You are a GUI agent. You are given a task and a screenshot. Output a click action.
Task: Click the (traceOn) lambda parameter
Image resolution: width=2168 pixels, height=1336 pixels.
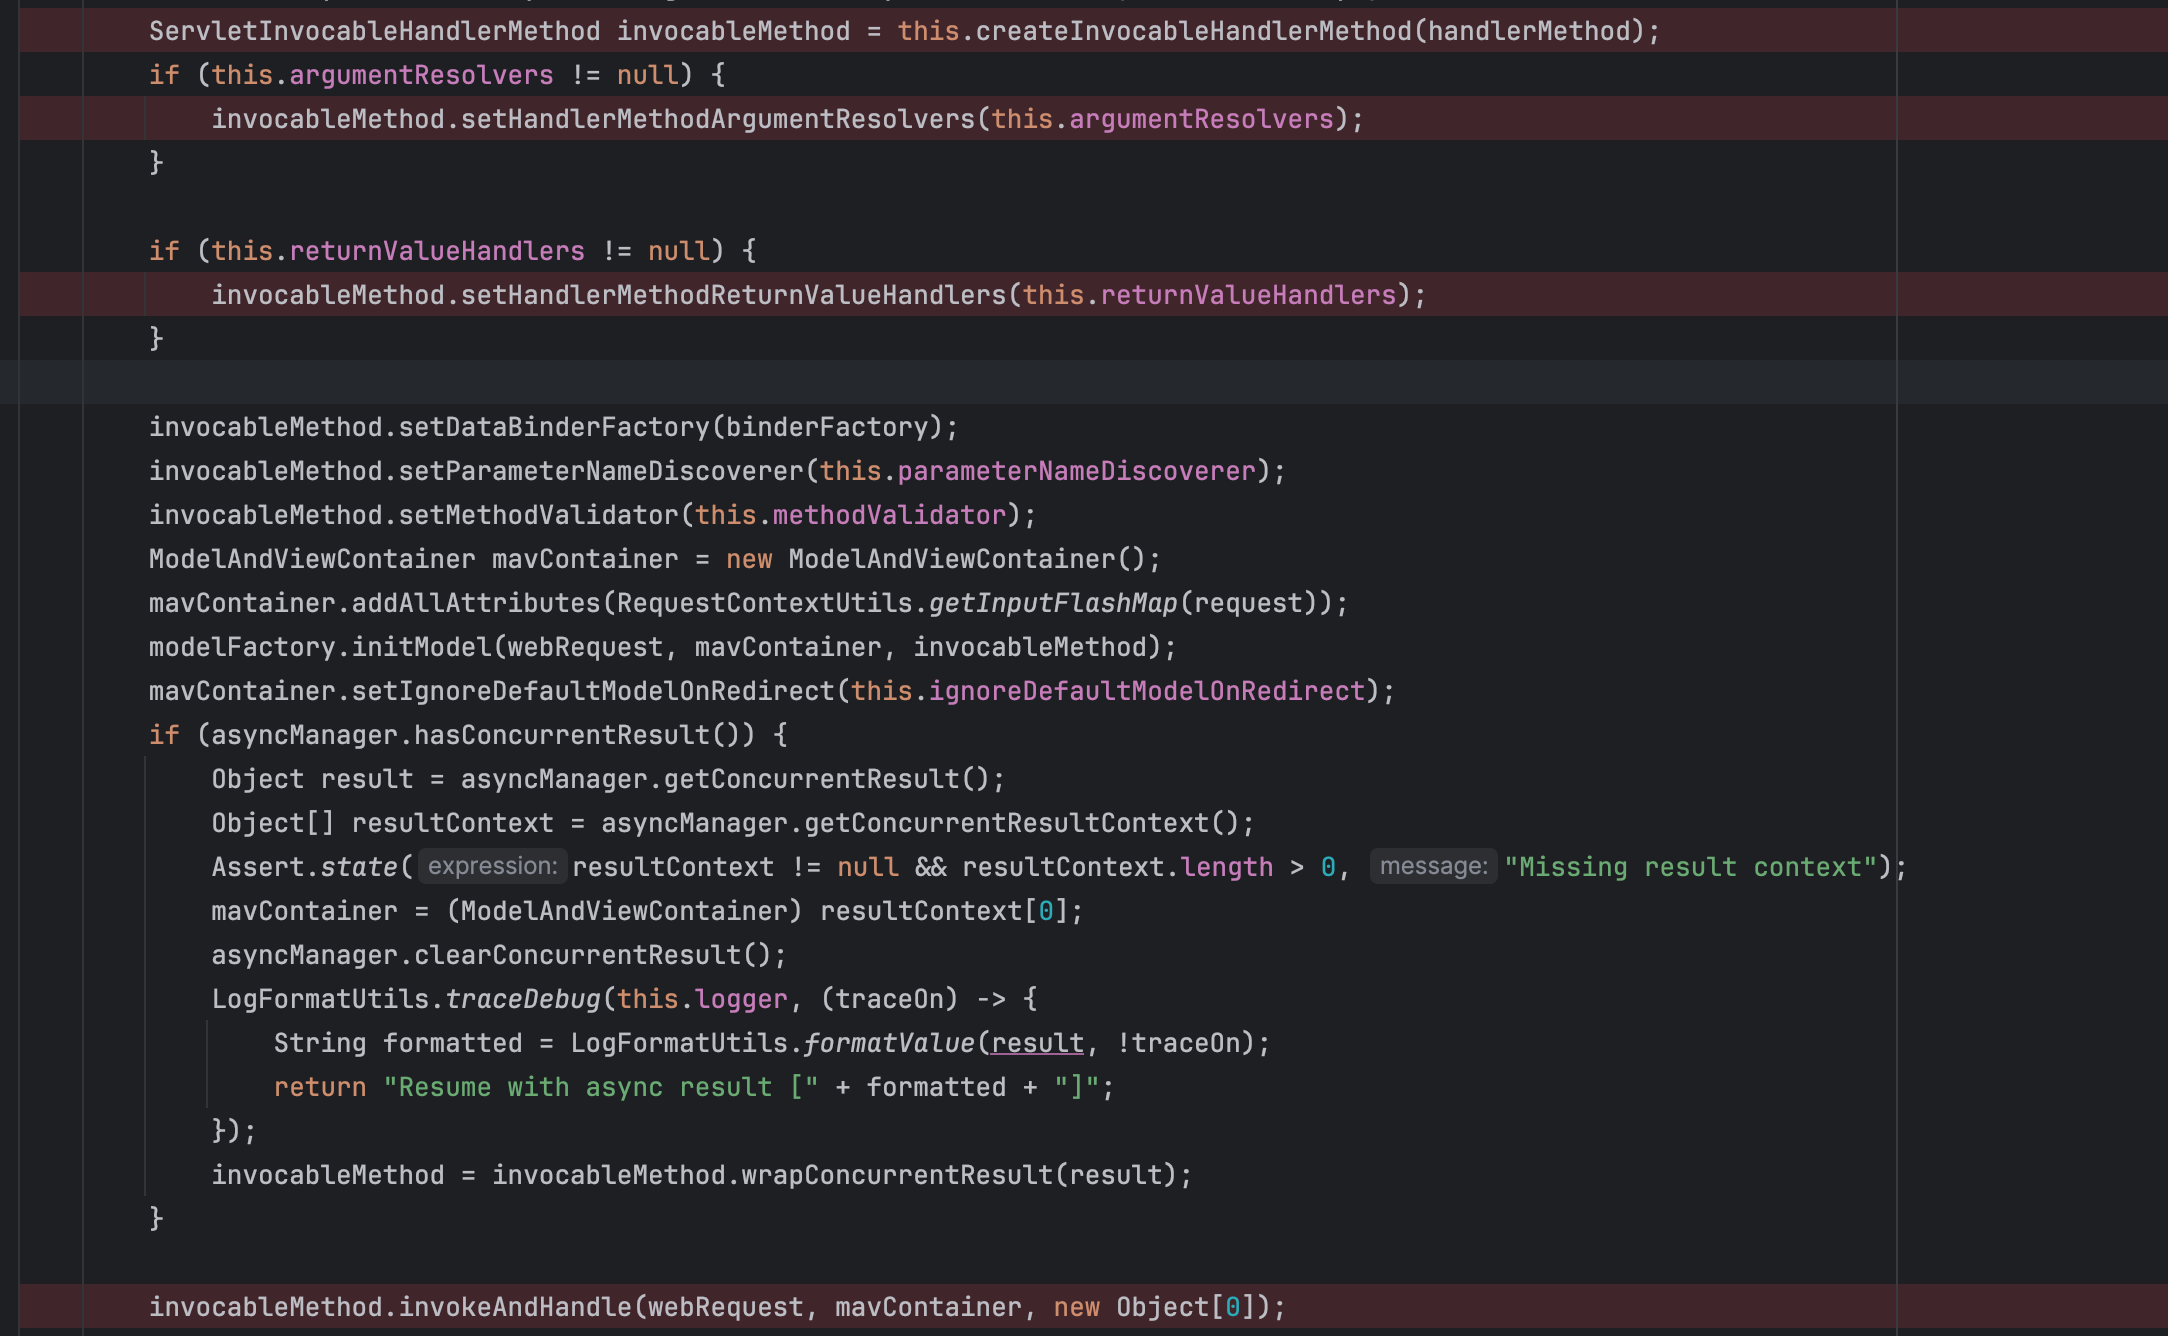coord(889,999)
